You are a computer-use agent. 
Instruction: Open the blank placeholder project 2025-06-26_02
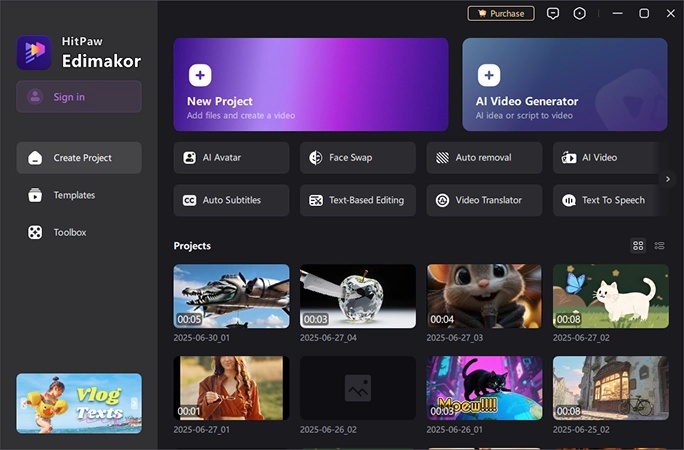pyautogui.click(x=358, y=388)
